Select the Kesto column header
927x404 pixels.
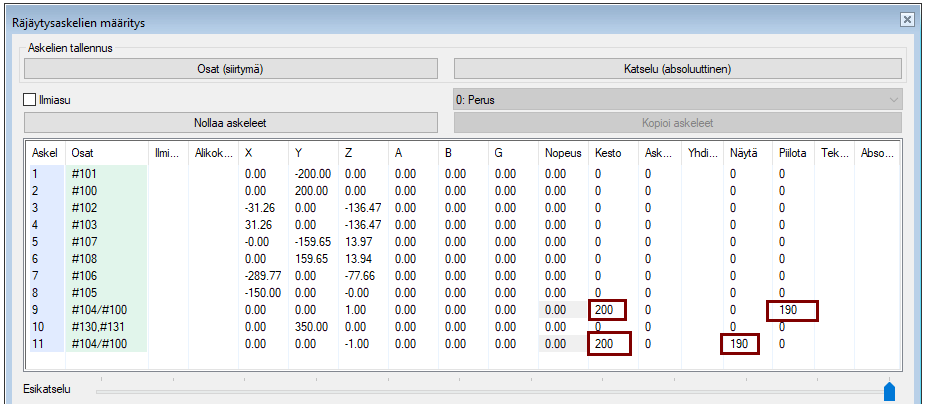tap(608, 153)
